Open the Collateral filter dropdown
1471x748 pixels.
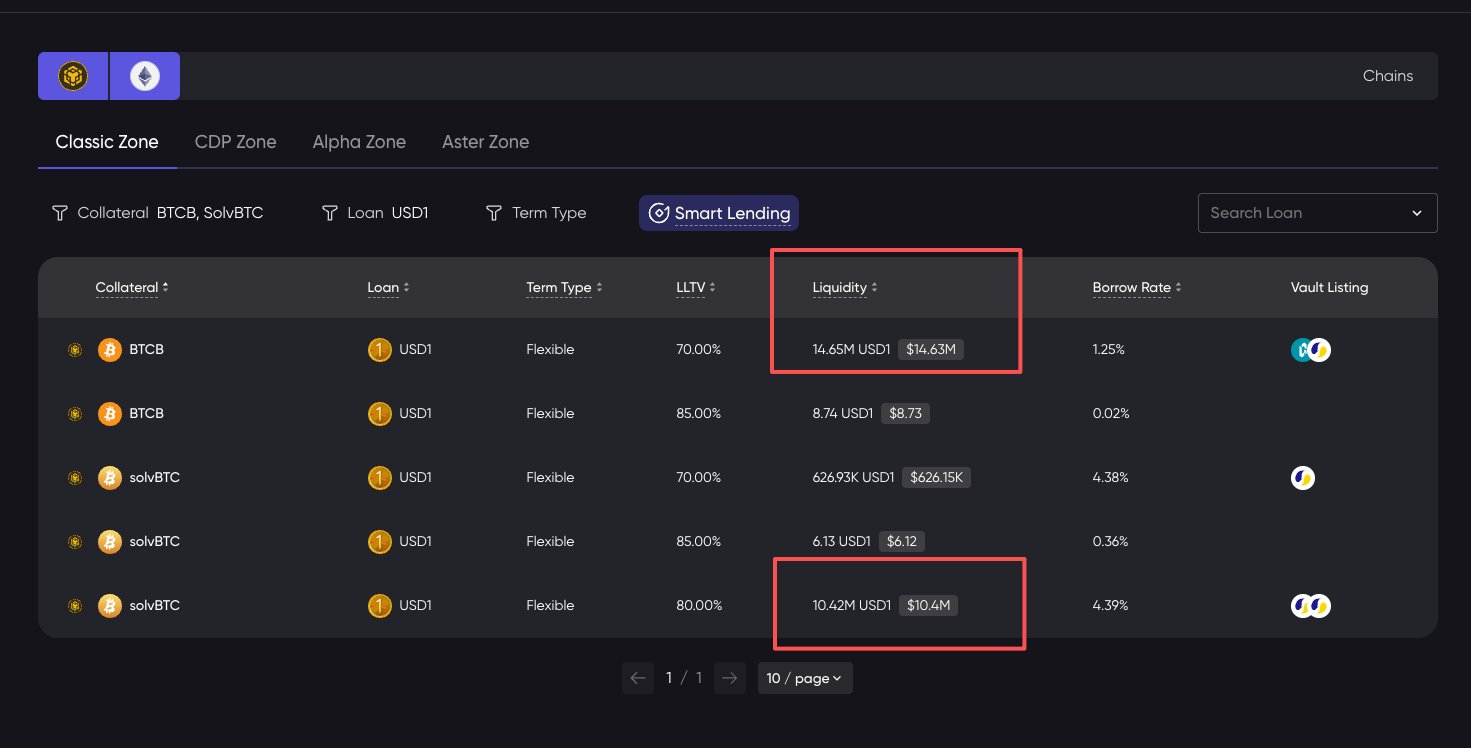pyautogui.click(x=158, y=213)
